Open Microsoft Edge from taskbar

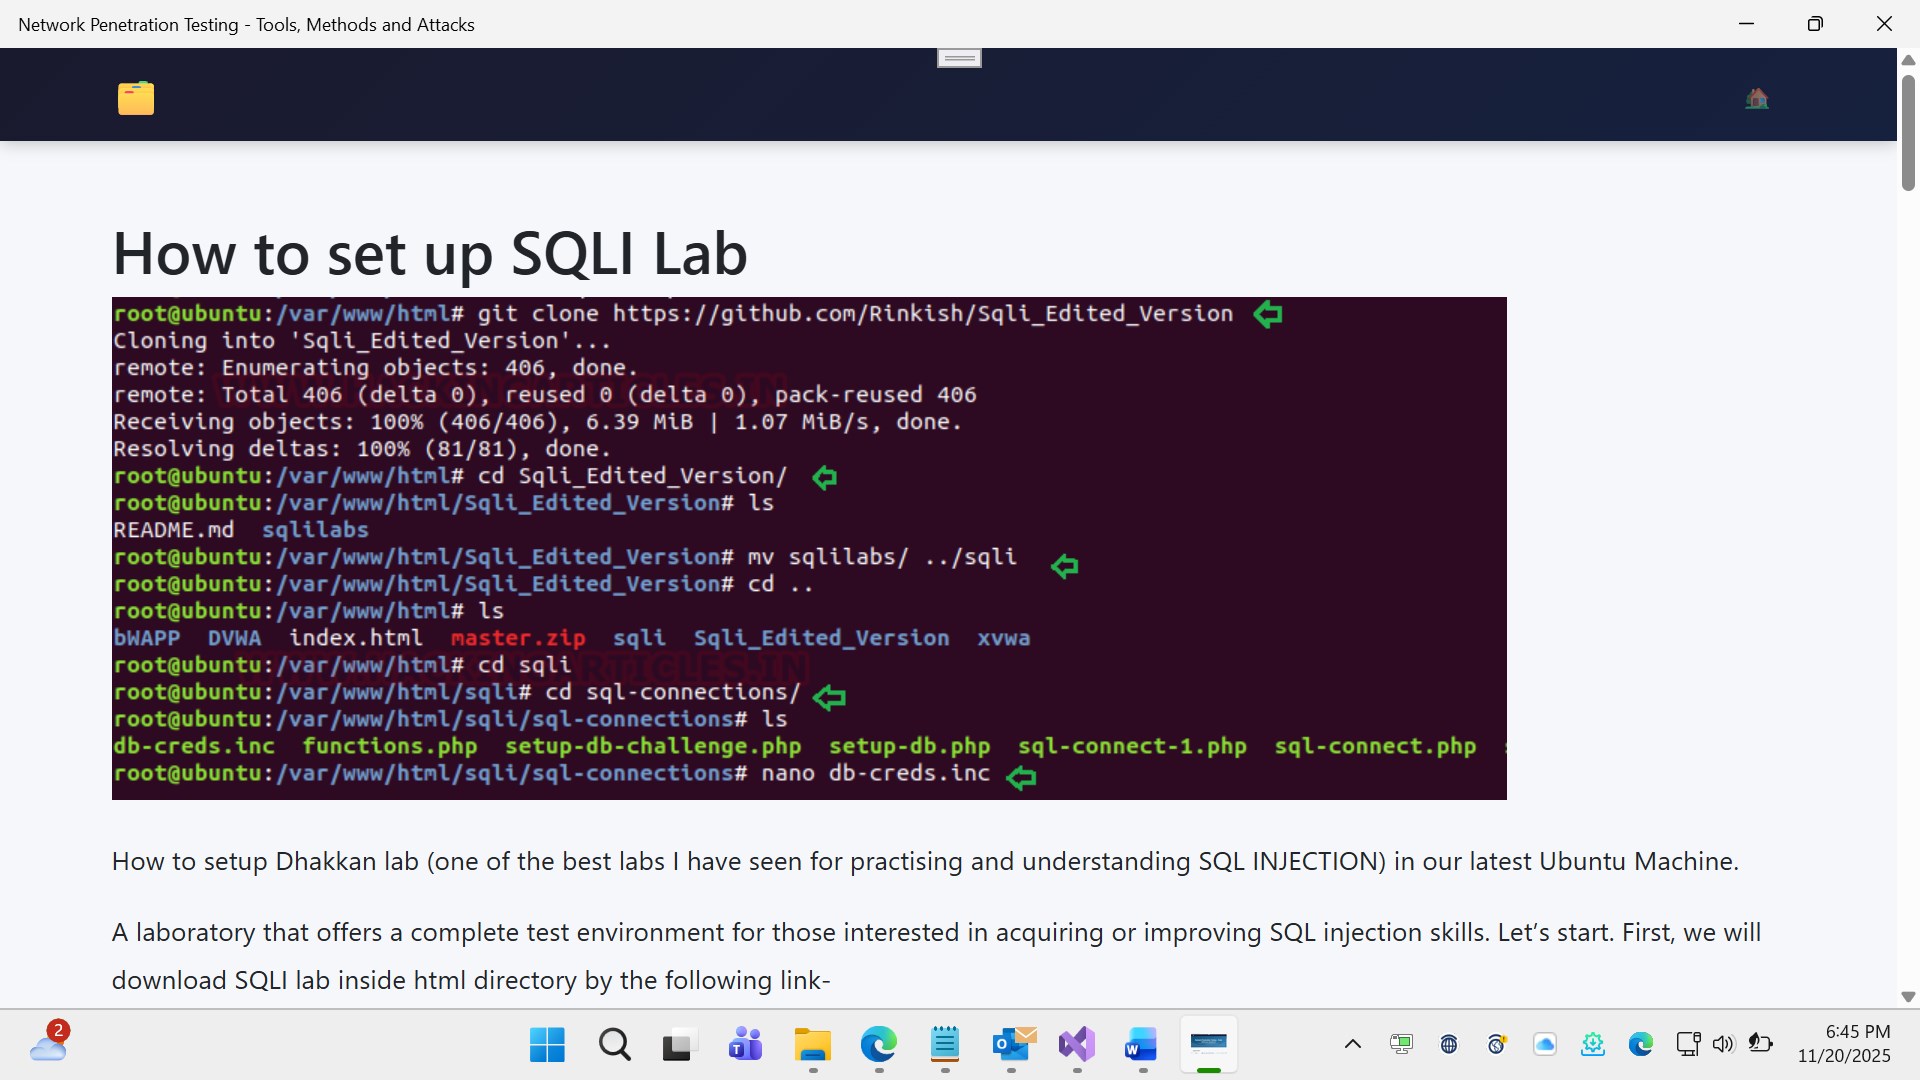[x=879, y=1045]
